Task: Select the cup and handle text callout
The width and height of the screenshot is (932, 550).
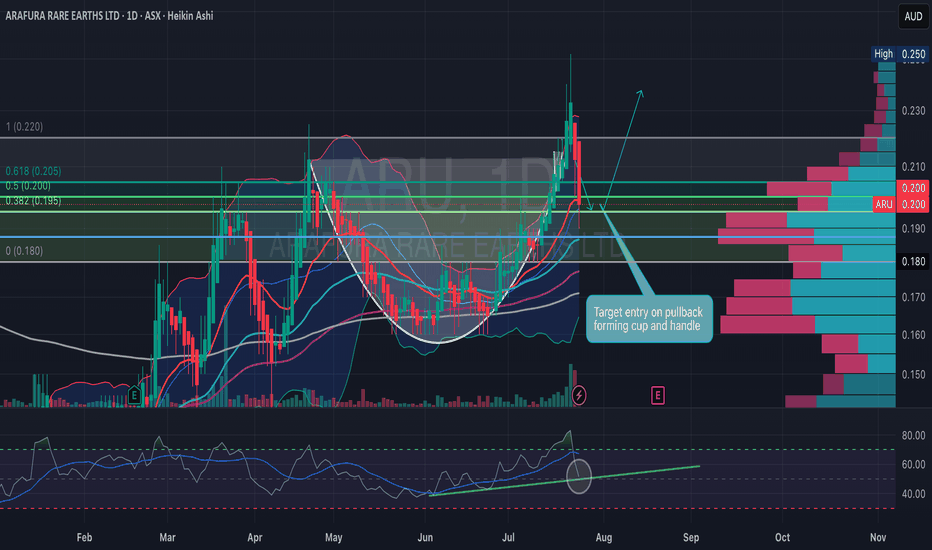Action: pyautogui.click(x=649, y=319)
